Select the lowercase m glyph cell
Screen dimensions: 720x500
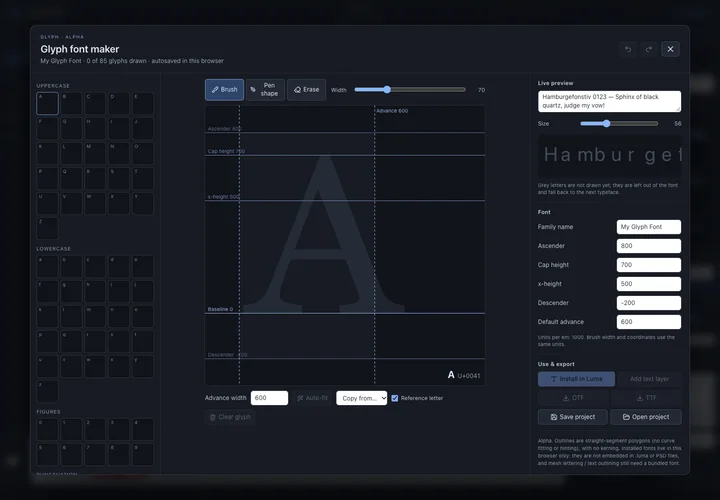point(95,316)
